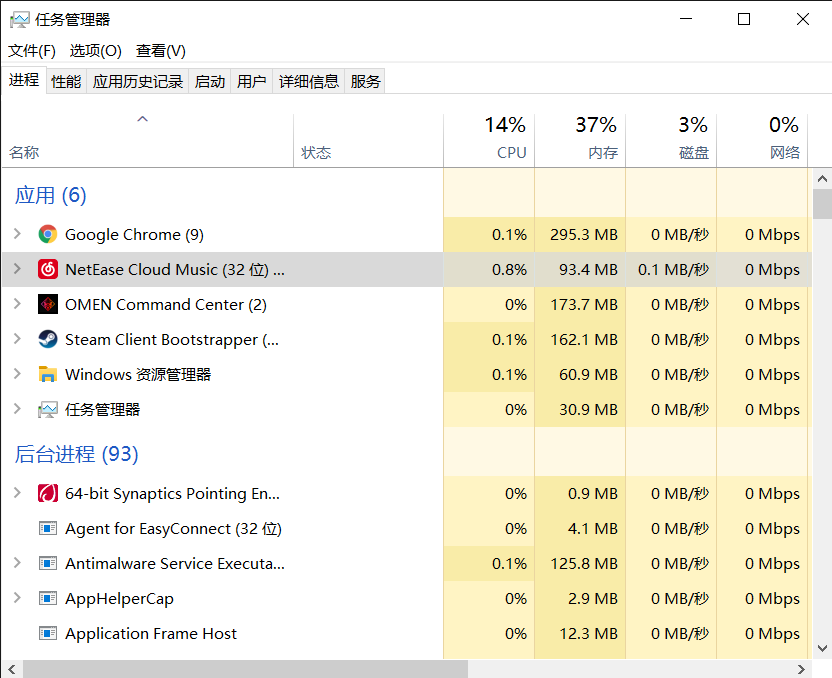Click the OMEN Command Center icon
The image size is (832, 678).
click(x=47, y=305)
